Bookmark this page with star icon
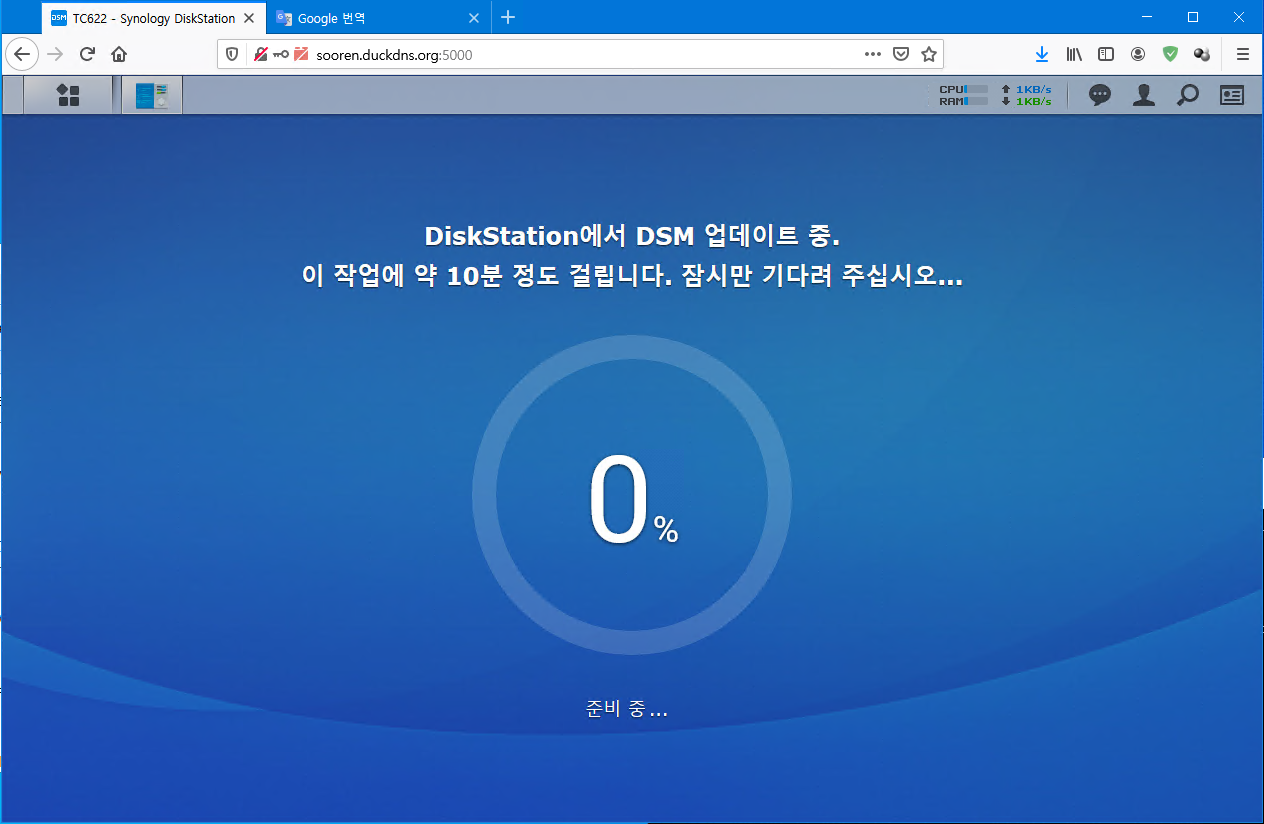Screen dimensions: 1264x824 928,54
